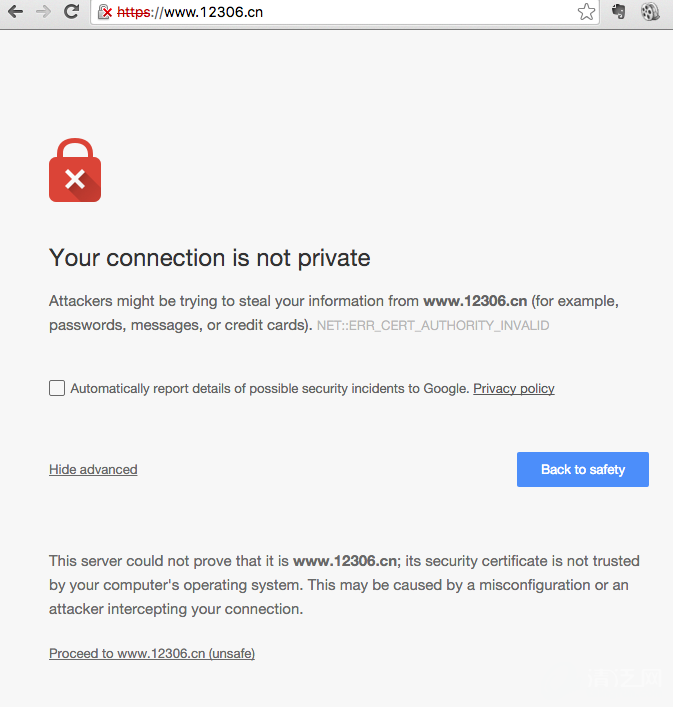Click the NET::ERR_CERT_AUTHORITY_INVALID error code
The image size is (673, 707).
[433, 326]
